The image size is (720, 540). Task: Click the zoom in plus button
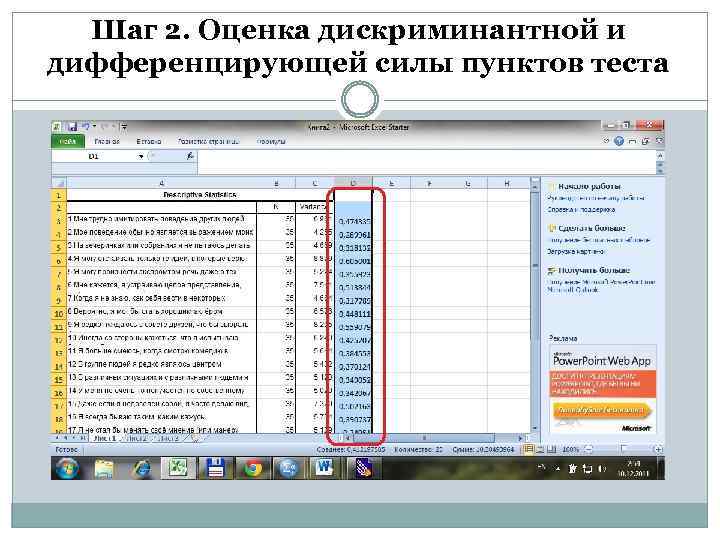[658, 449]
